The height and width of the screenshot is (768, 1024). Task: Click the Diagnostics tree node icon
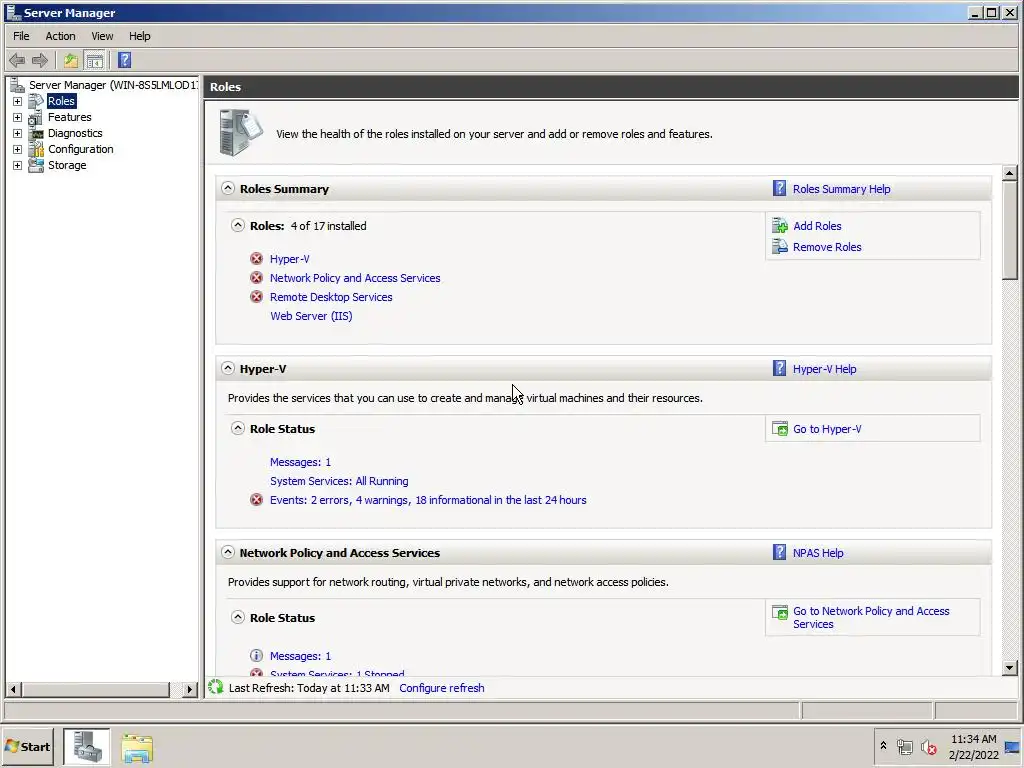click(36, 133)
